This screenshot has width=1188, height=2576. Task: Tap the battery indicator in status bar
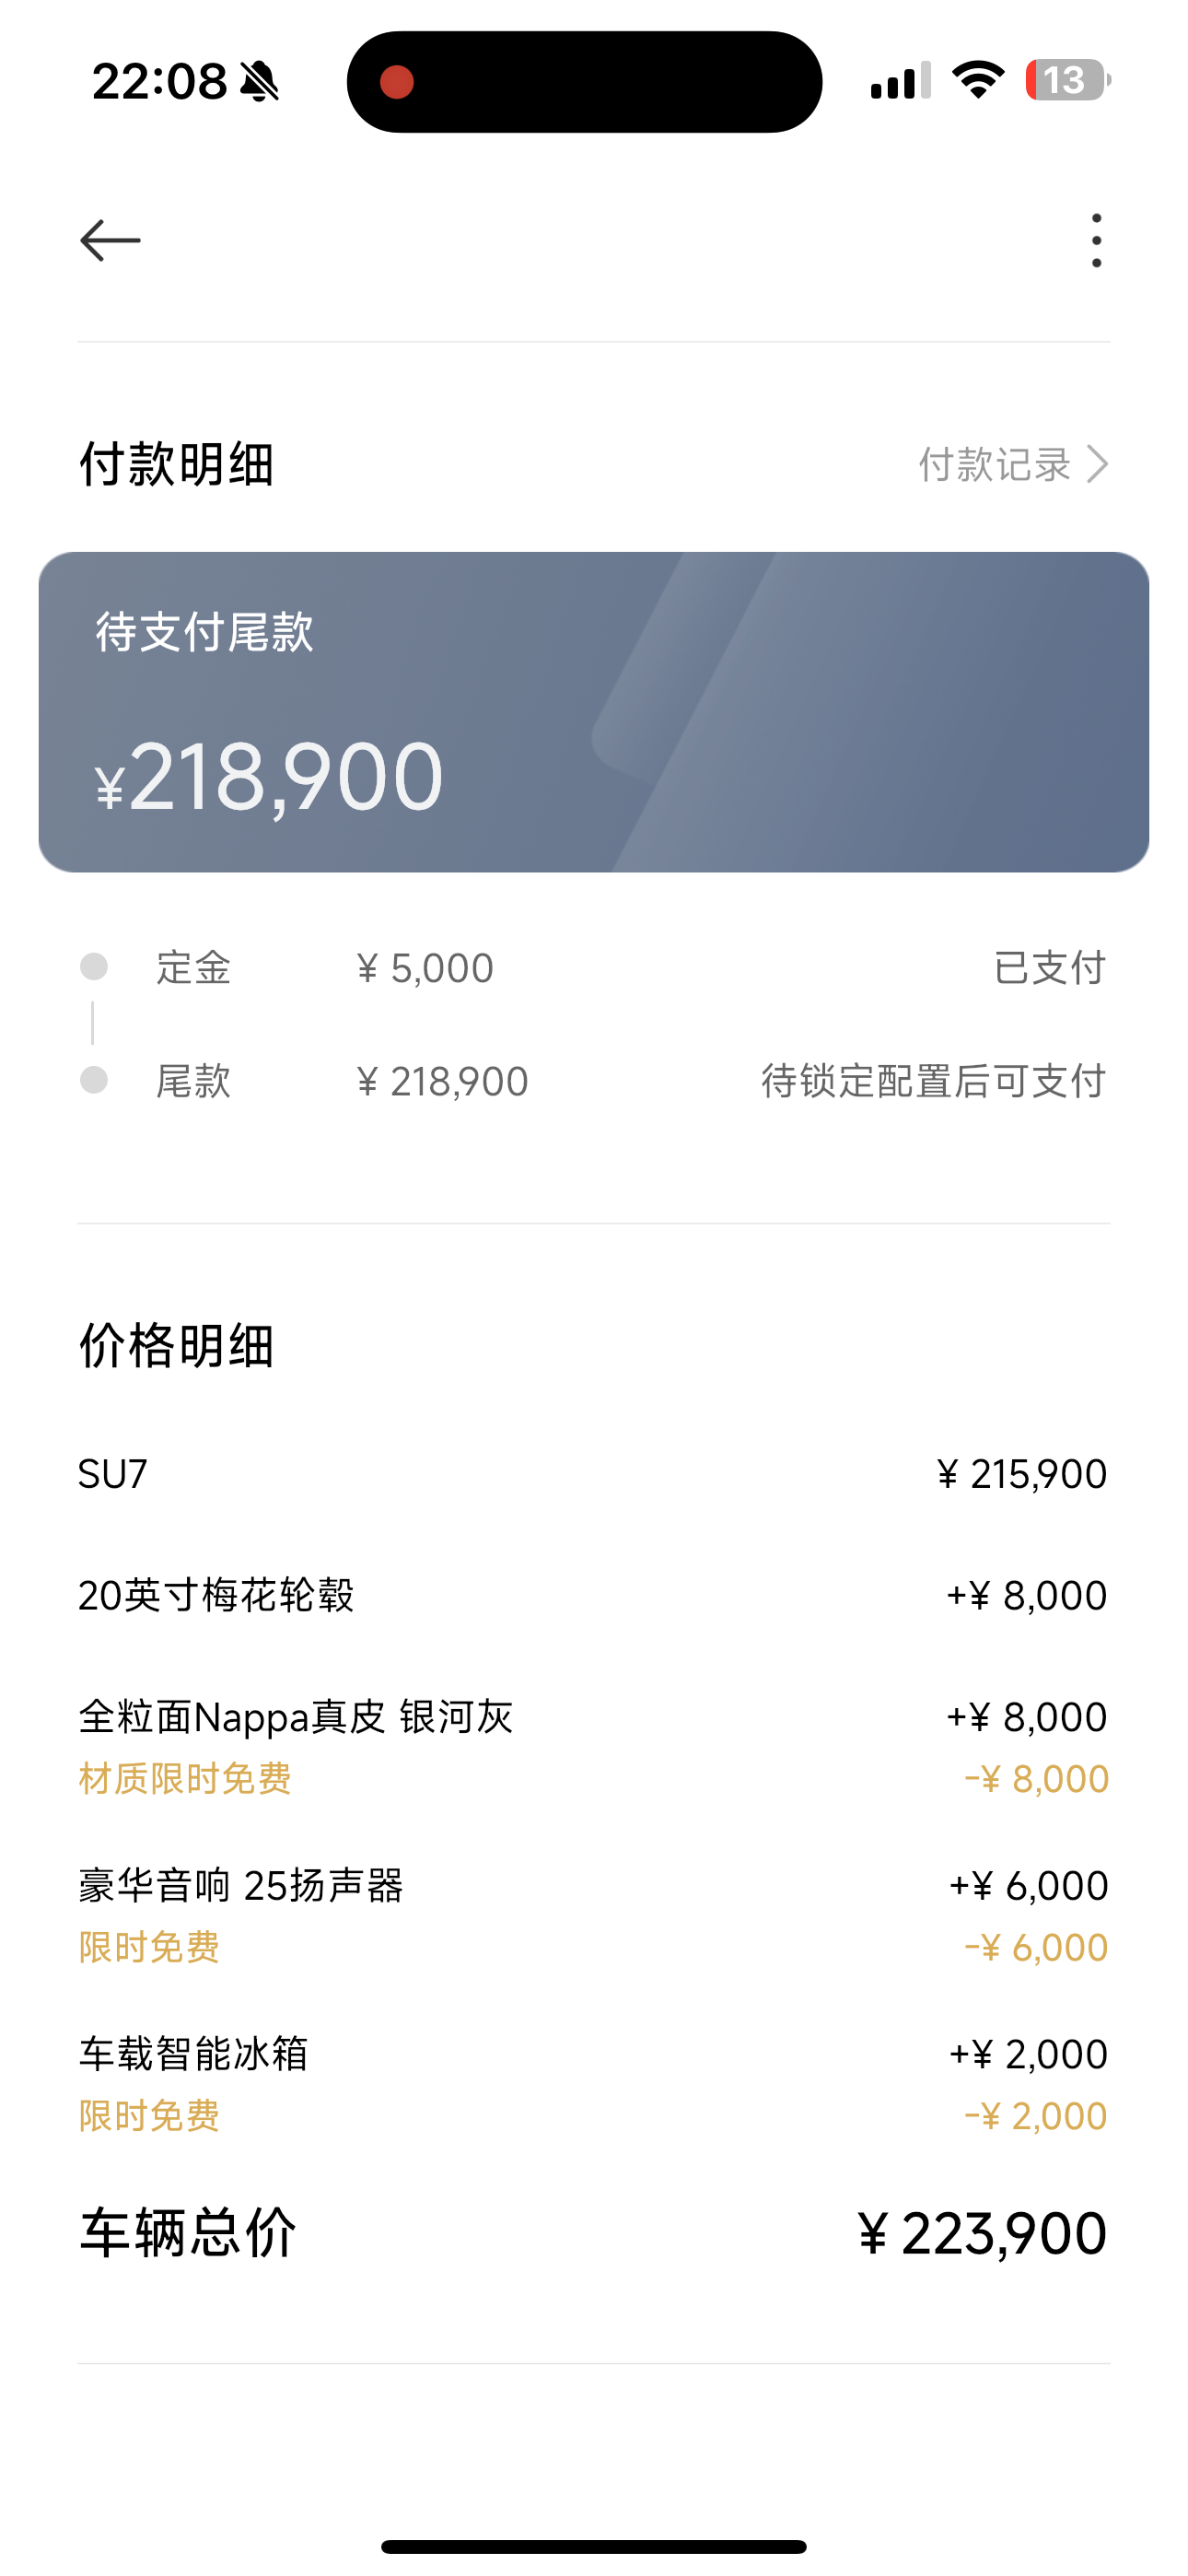(1068, 80)
